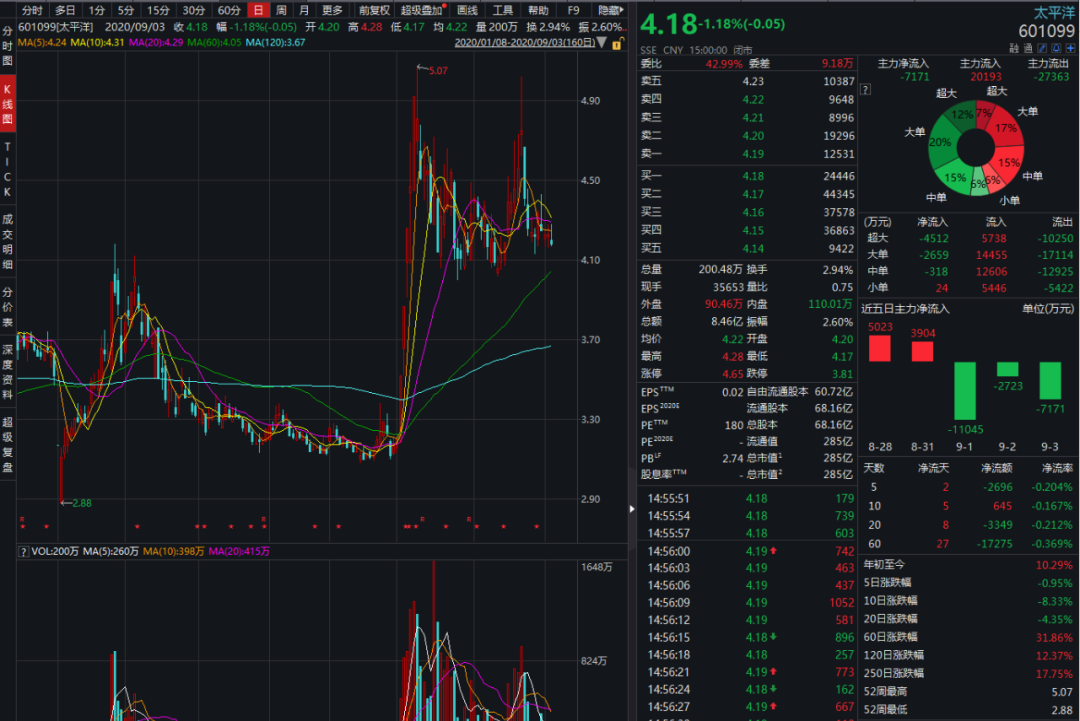The height and width of the screenshot is (721, 1080).
Task: Click the 买一 4.18 bid row
Action: [x=747, y=176]
